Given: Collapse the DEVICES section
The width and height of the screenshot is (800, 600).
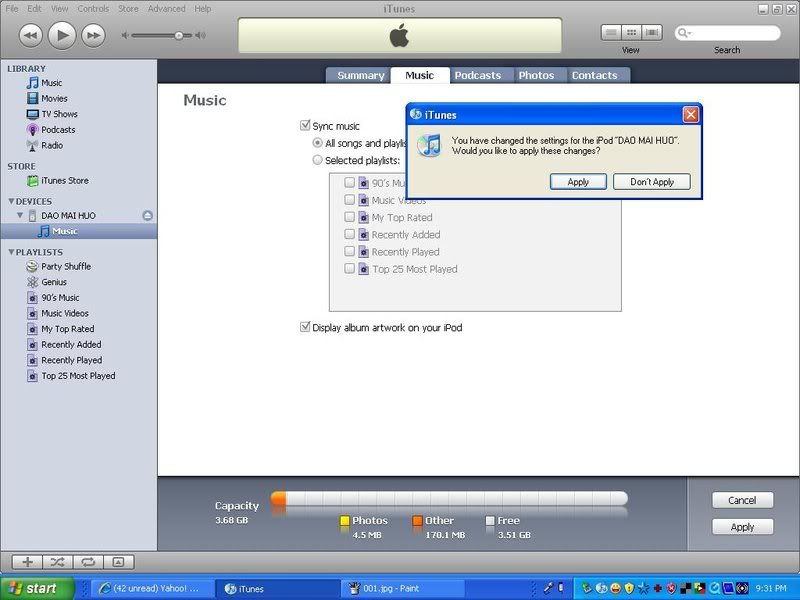Looking at the screenshot, I should click(11, 201).
